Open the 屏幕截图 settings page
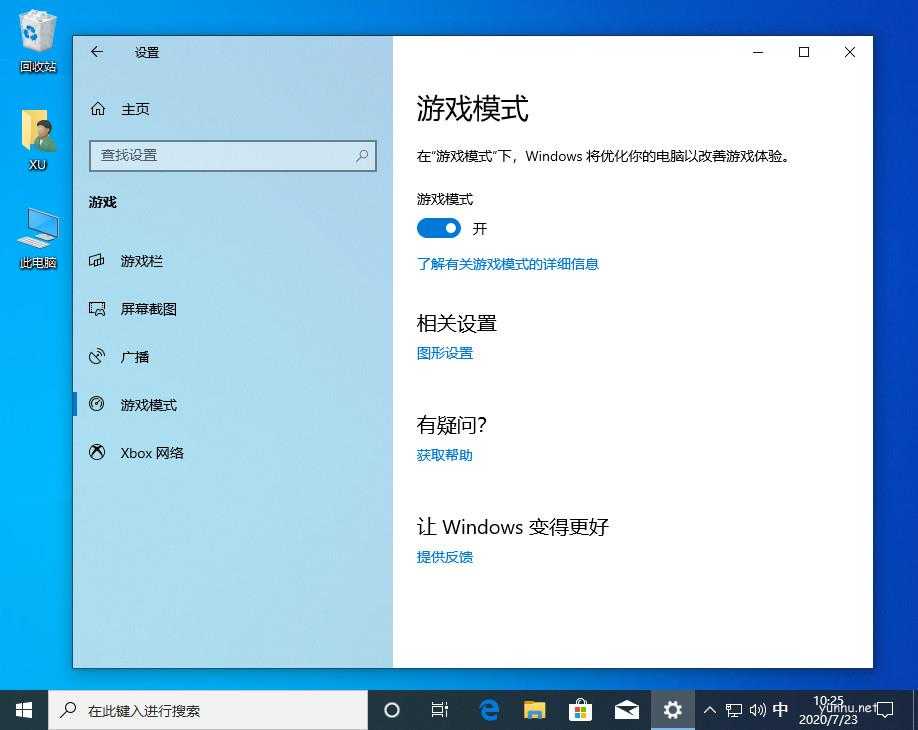This screenshot has height=730, width=918. (147, 308)
